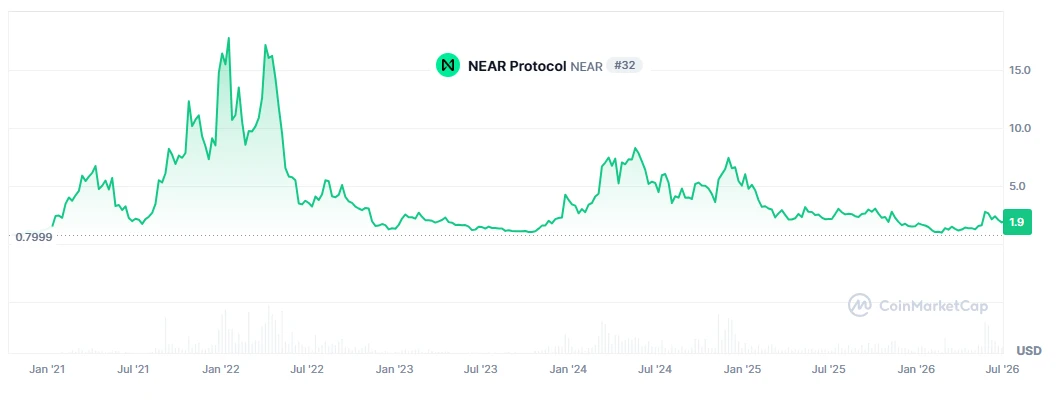Select the Jul '23 time axis label
The width and height of the screenshot is (1063, 403).
(481, 370)
